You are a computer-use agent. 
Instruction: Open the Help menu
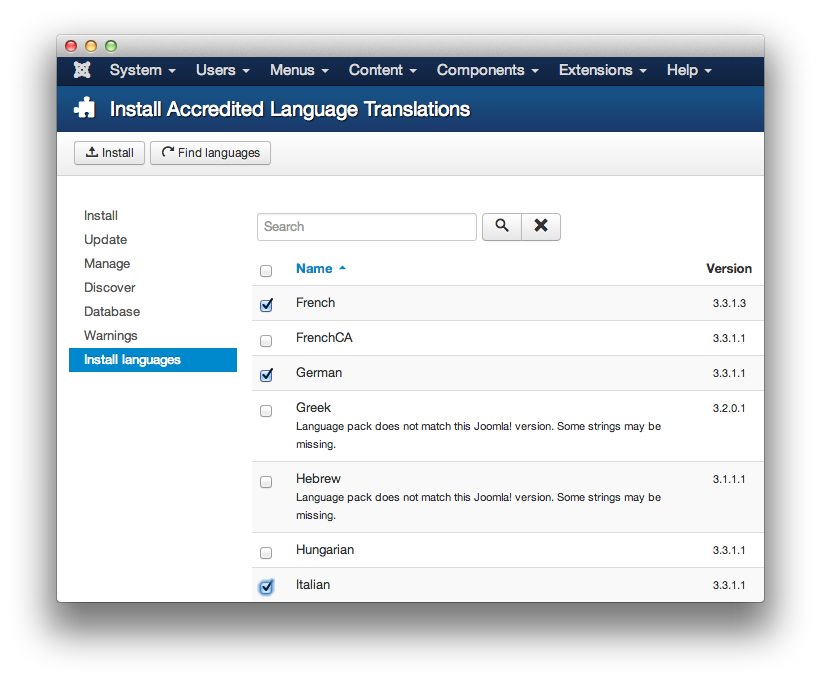(687, 70)
